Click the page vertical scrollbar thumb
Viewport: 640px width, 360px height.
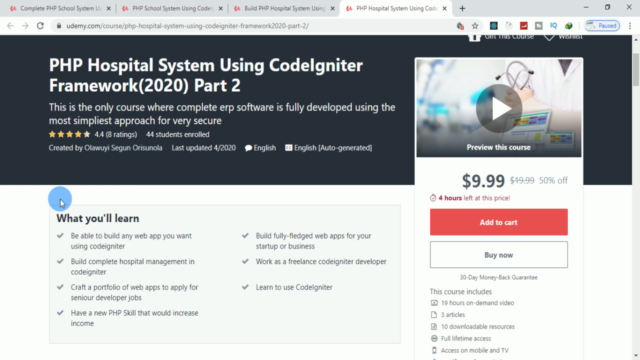point(636,69)
